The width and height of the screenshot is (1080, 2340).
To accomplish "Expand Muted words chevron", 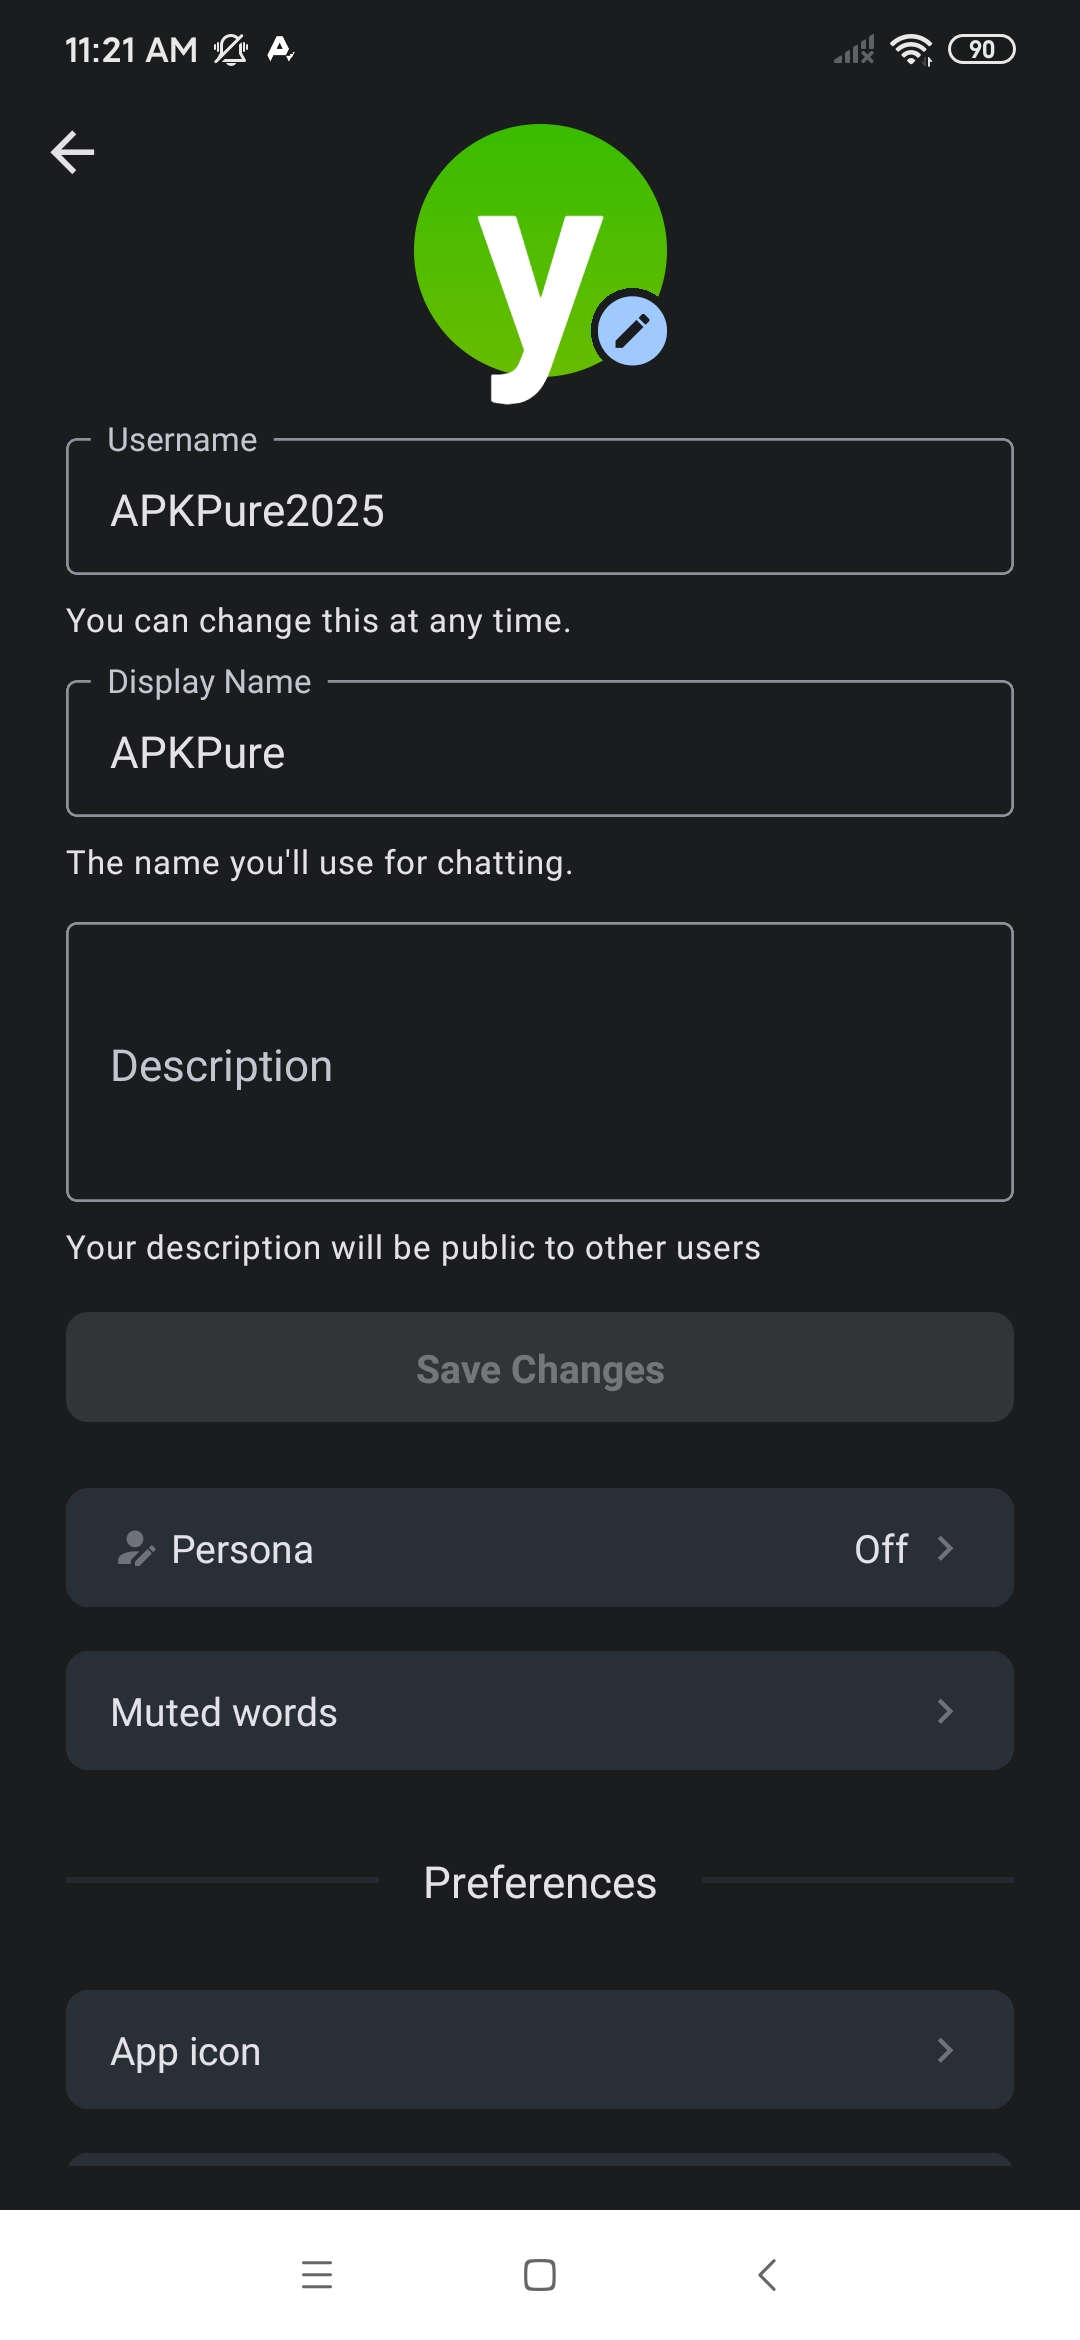I will (945, 1711).
